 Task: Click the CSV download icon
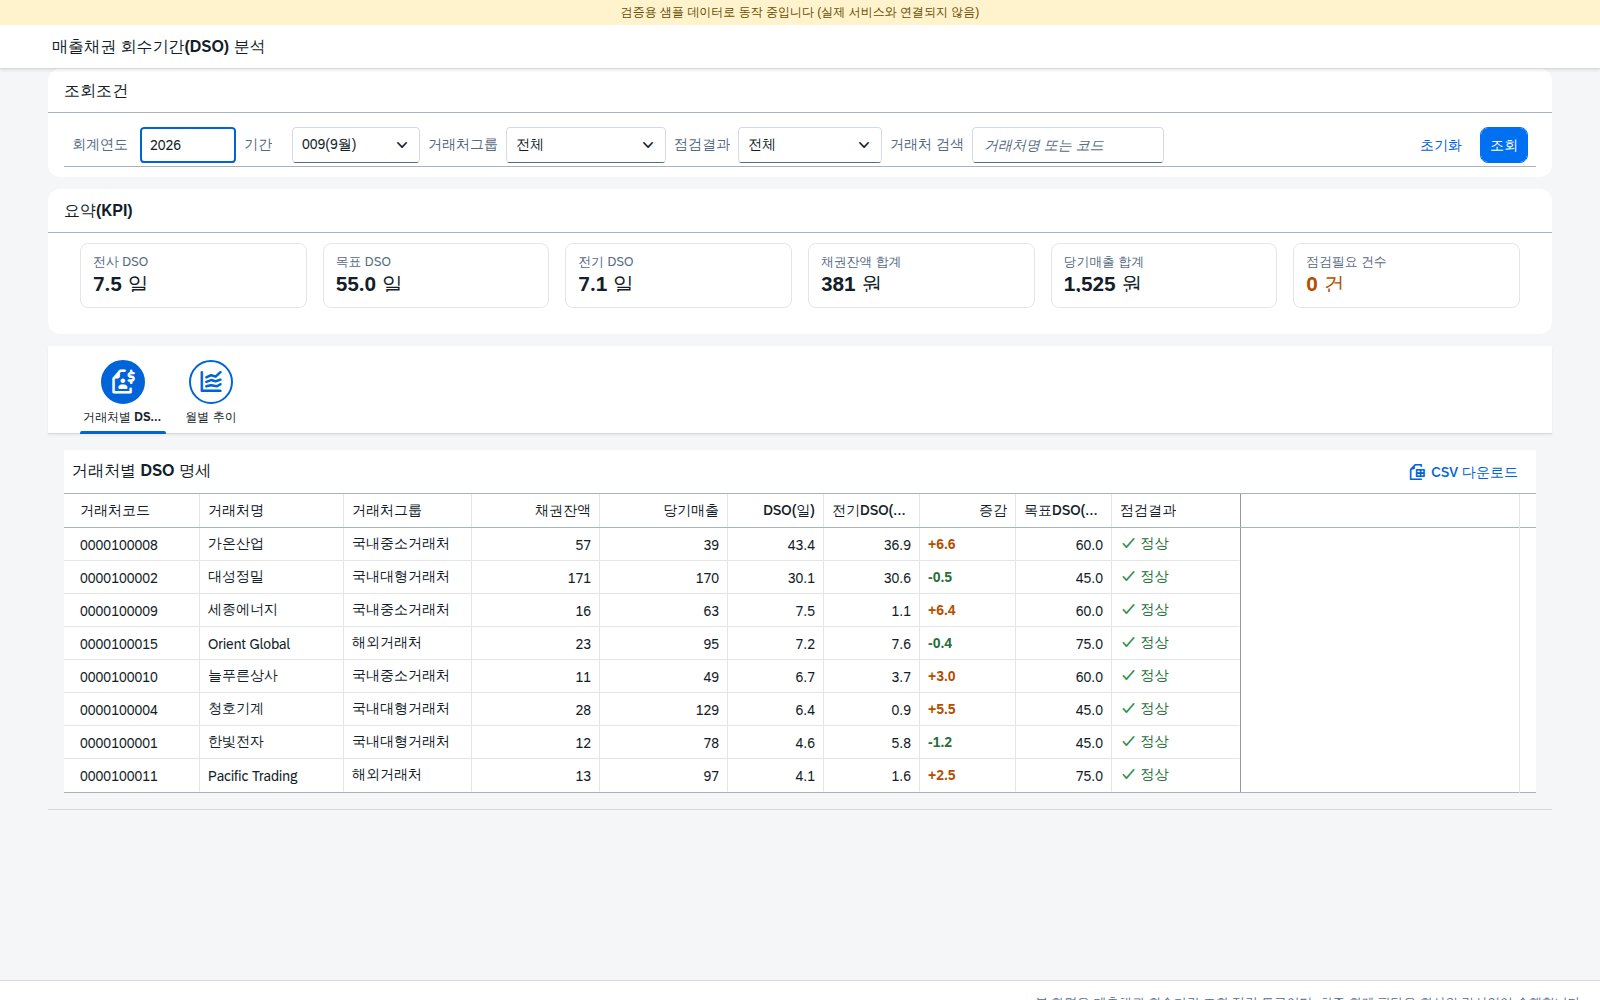pos(1417,472)
